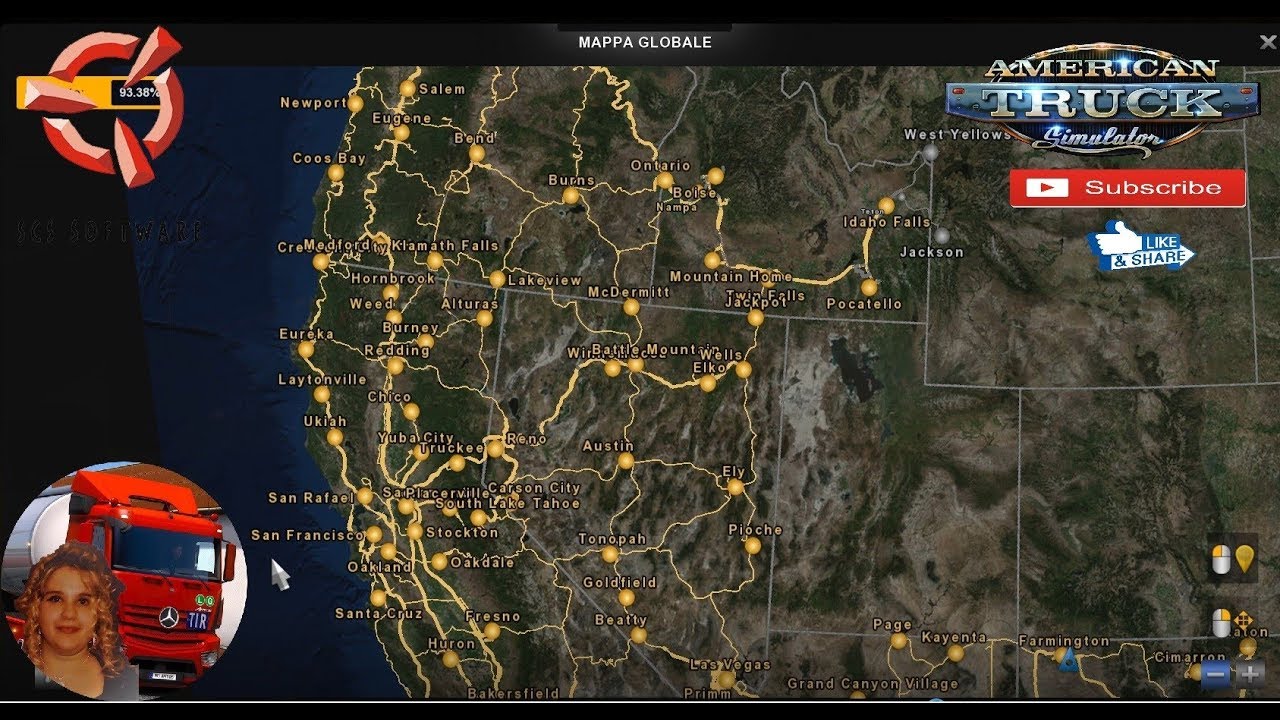Select the Truckee city marker
Screen dimensions: 1280x720
tap(457, 463)
